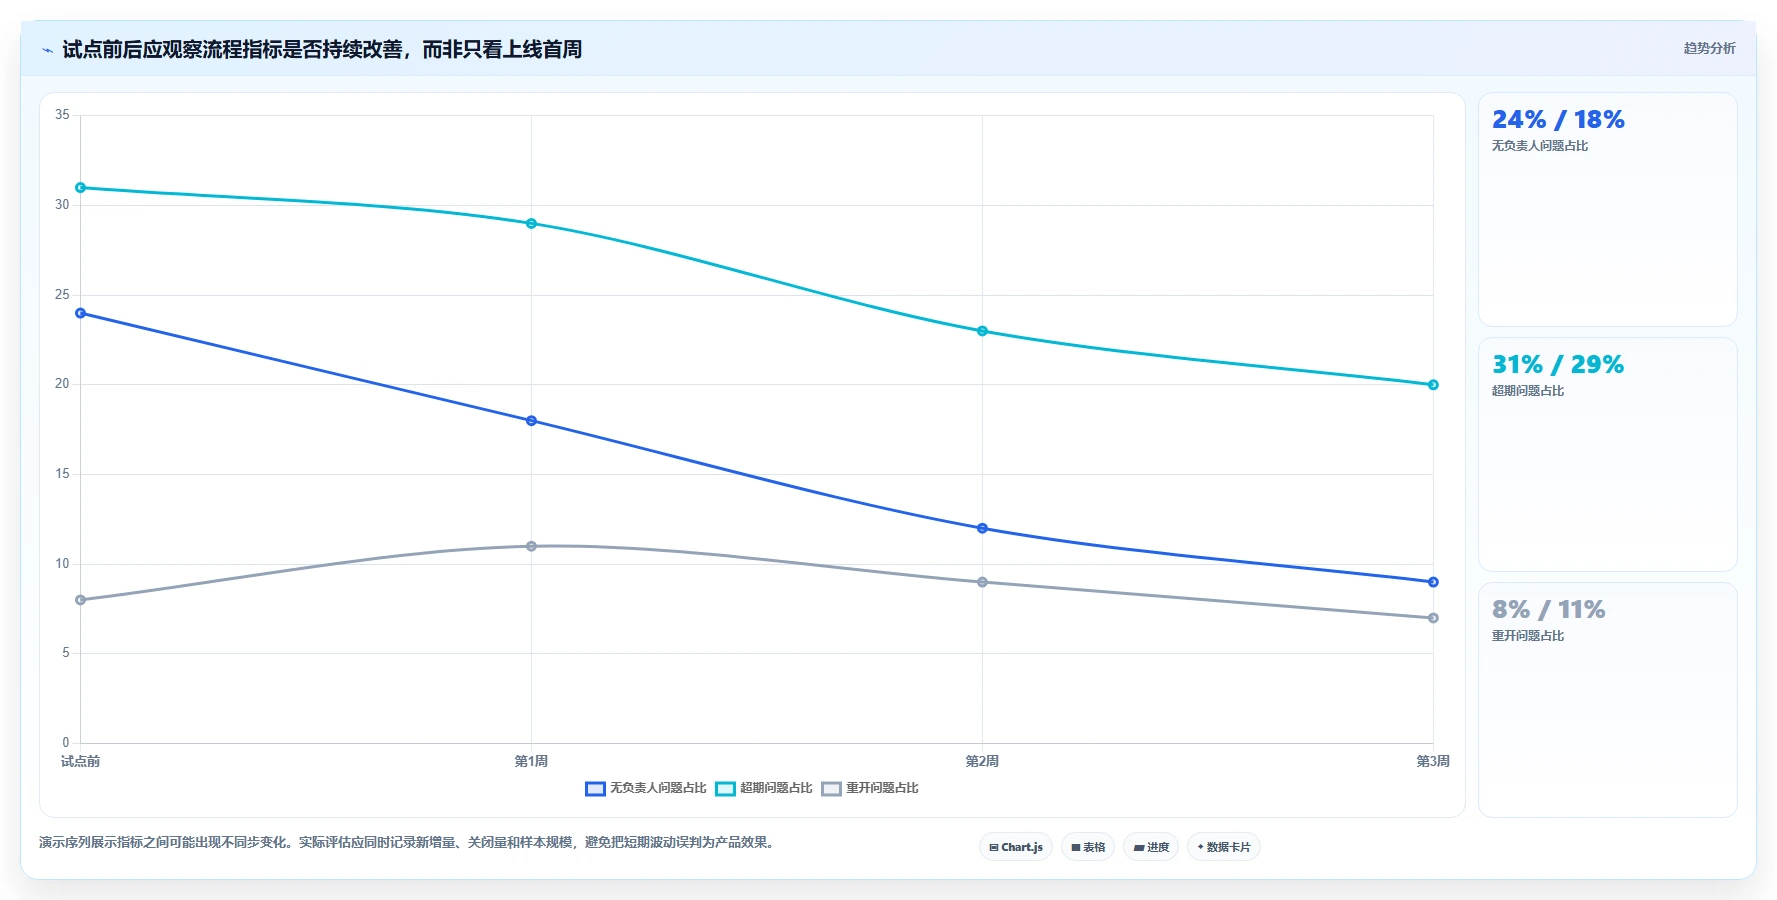This screenshot has height=900, width=1777.
Task: Click the teal data point at 第2周 (23)
Action: [x=982, y=331]
